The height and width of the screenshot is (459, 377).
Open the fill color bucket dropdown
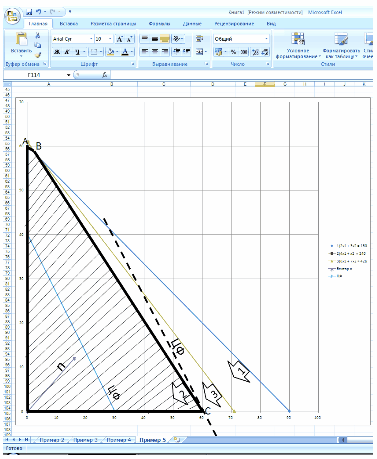[x=117, y=52]
